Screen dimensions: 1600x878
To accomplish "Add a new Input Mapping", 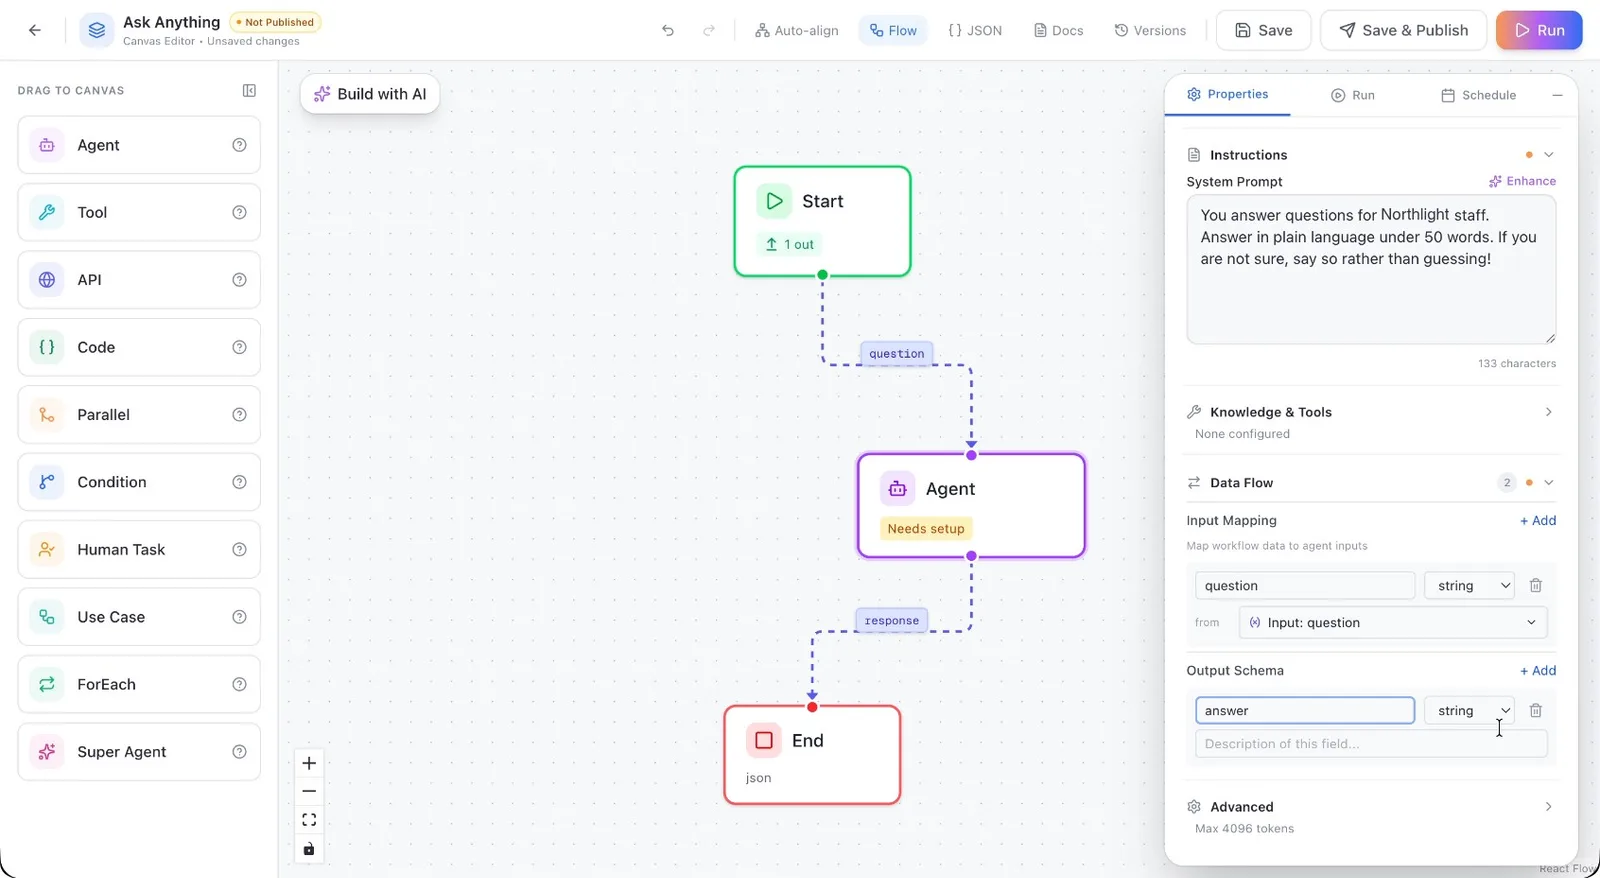I will click(1538, 520).
